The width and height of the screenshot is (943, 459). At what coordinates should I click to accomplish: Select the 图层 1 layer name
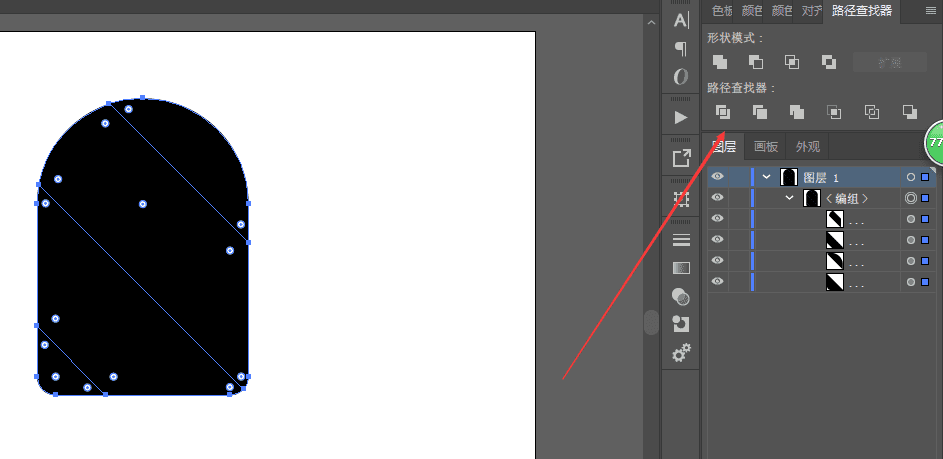[821, 177]
